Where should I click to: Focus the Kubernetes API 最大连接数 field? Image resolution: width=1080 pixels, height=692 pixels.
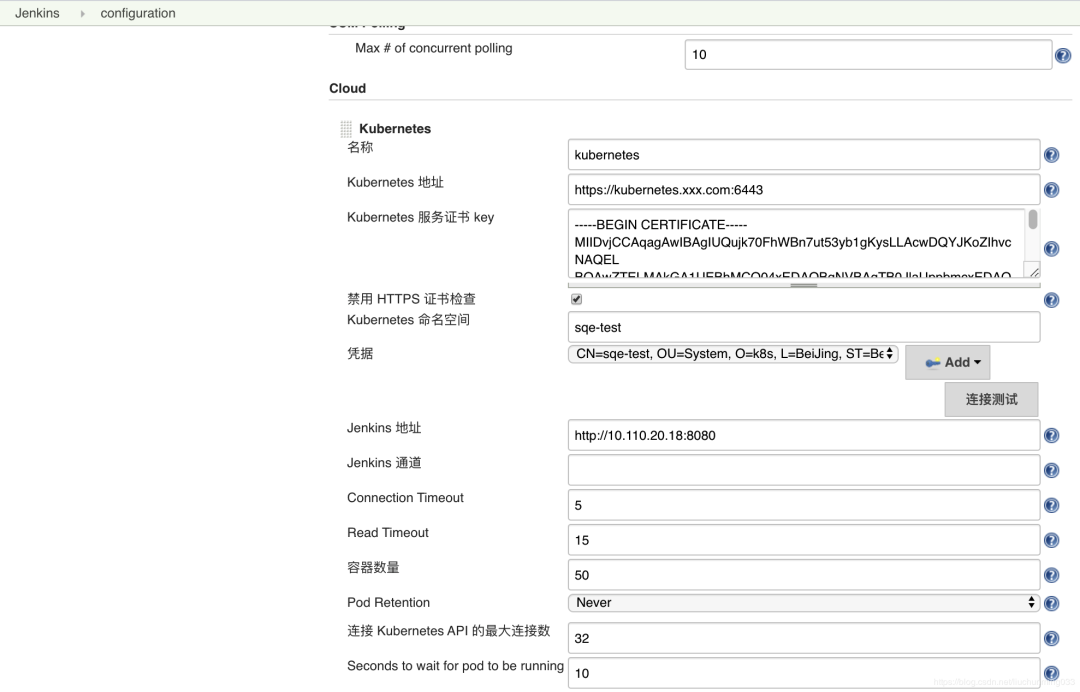click(804, 638)
